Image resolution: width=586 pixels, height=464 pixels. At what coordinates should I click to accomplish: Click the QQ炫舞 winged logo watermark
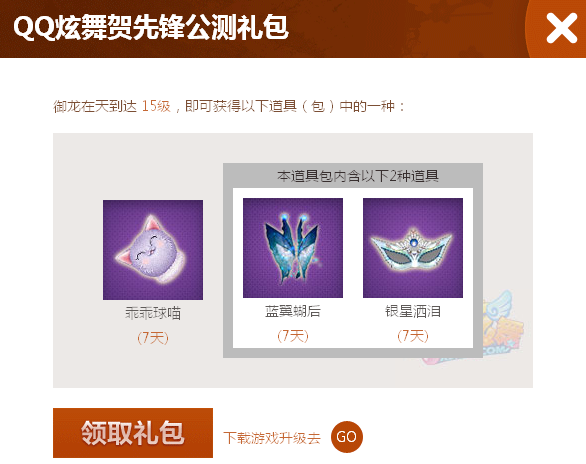coord(501,329)
